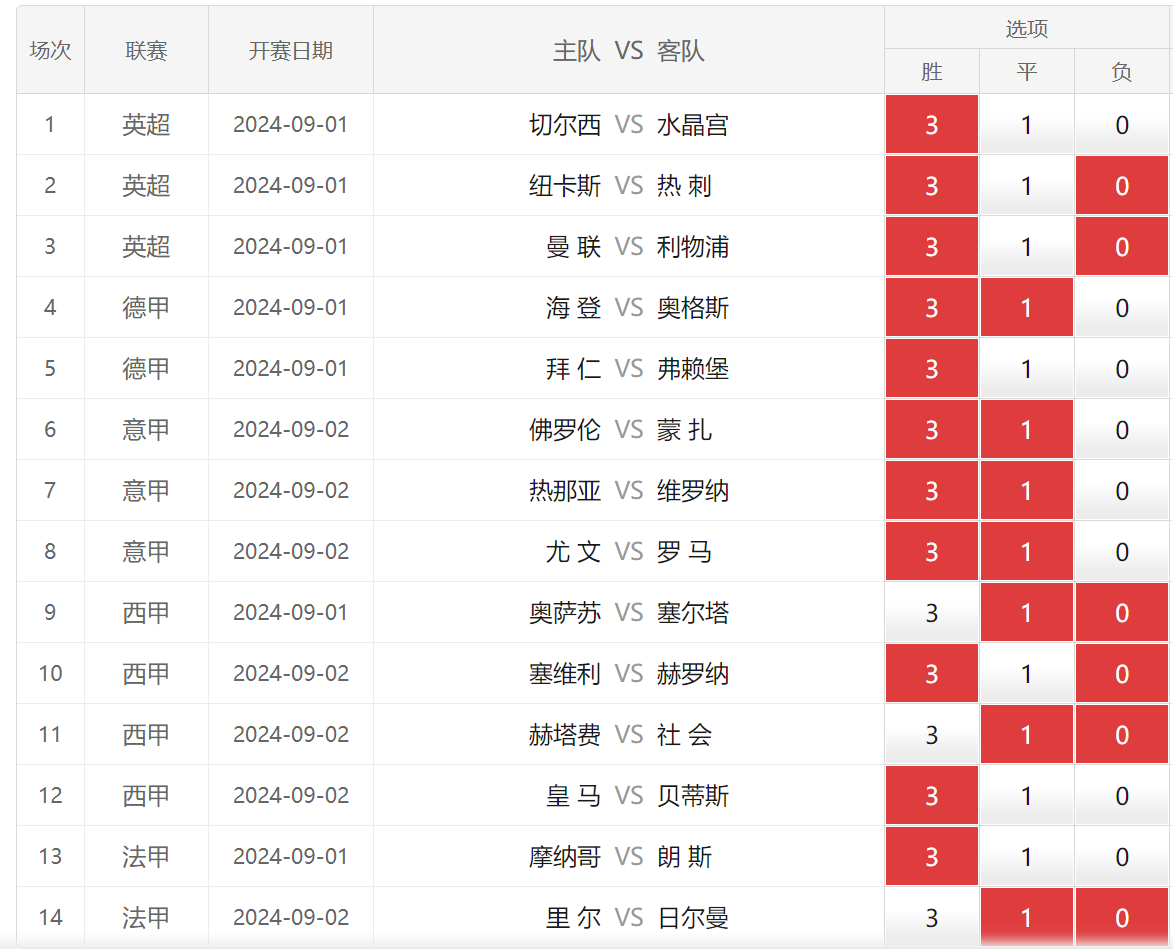Screen dimensions: 1173x949
Task: Toggle win option 3 for 塞维利 vs 赫罗纳
Action: tap(931, 673)
